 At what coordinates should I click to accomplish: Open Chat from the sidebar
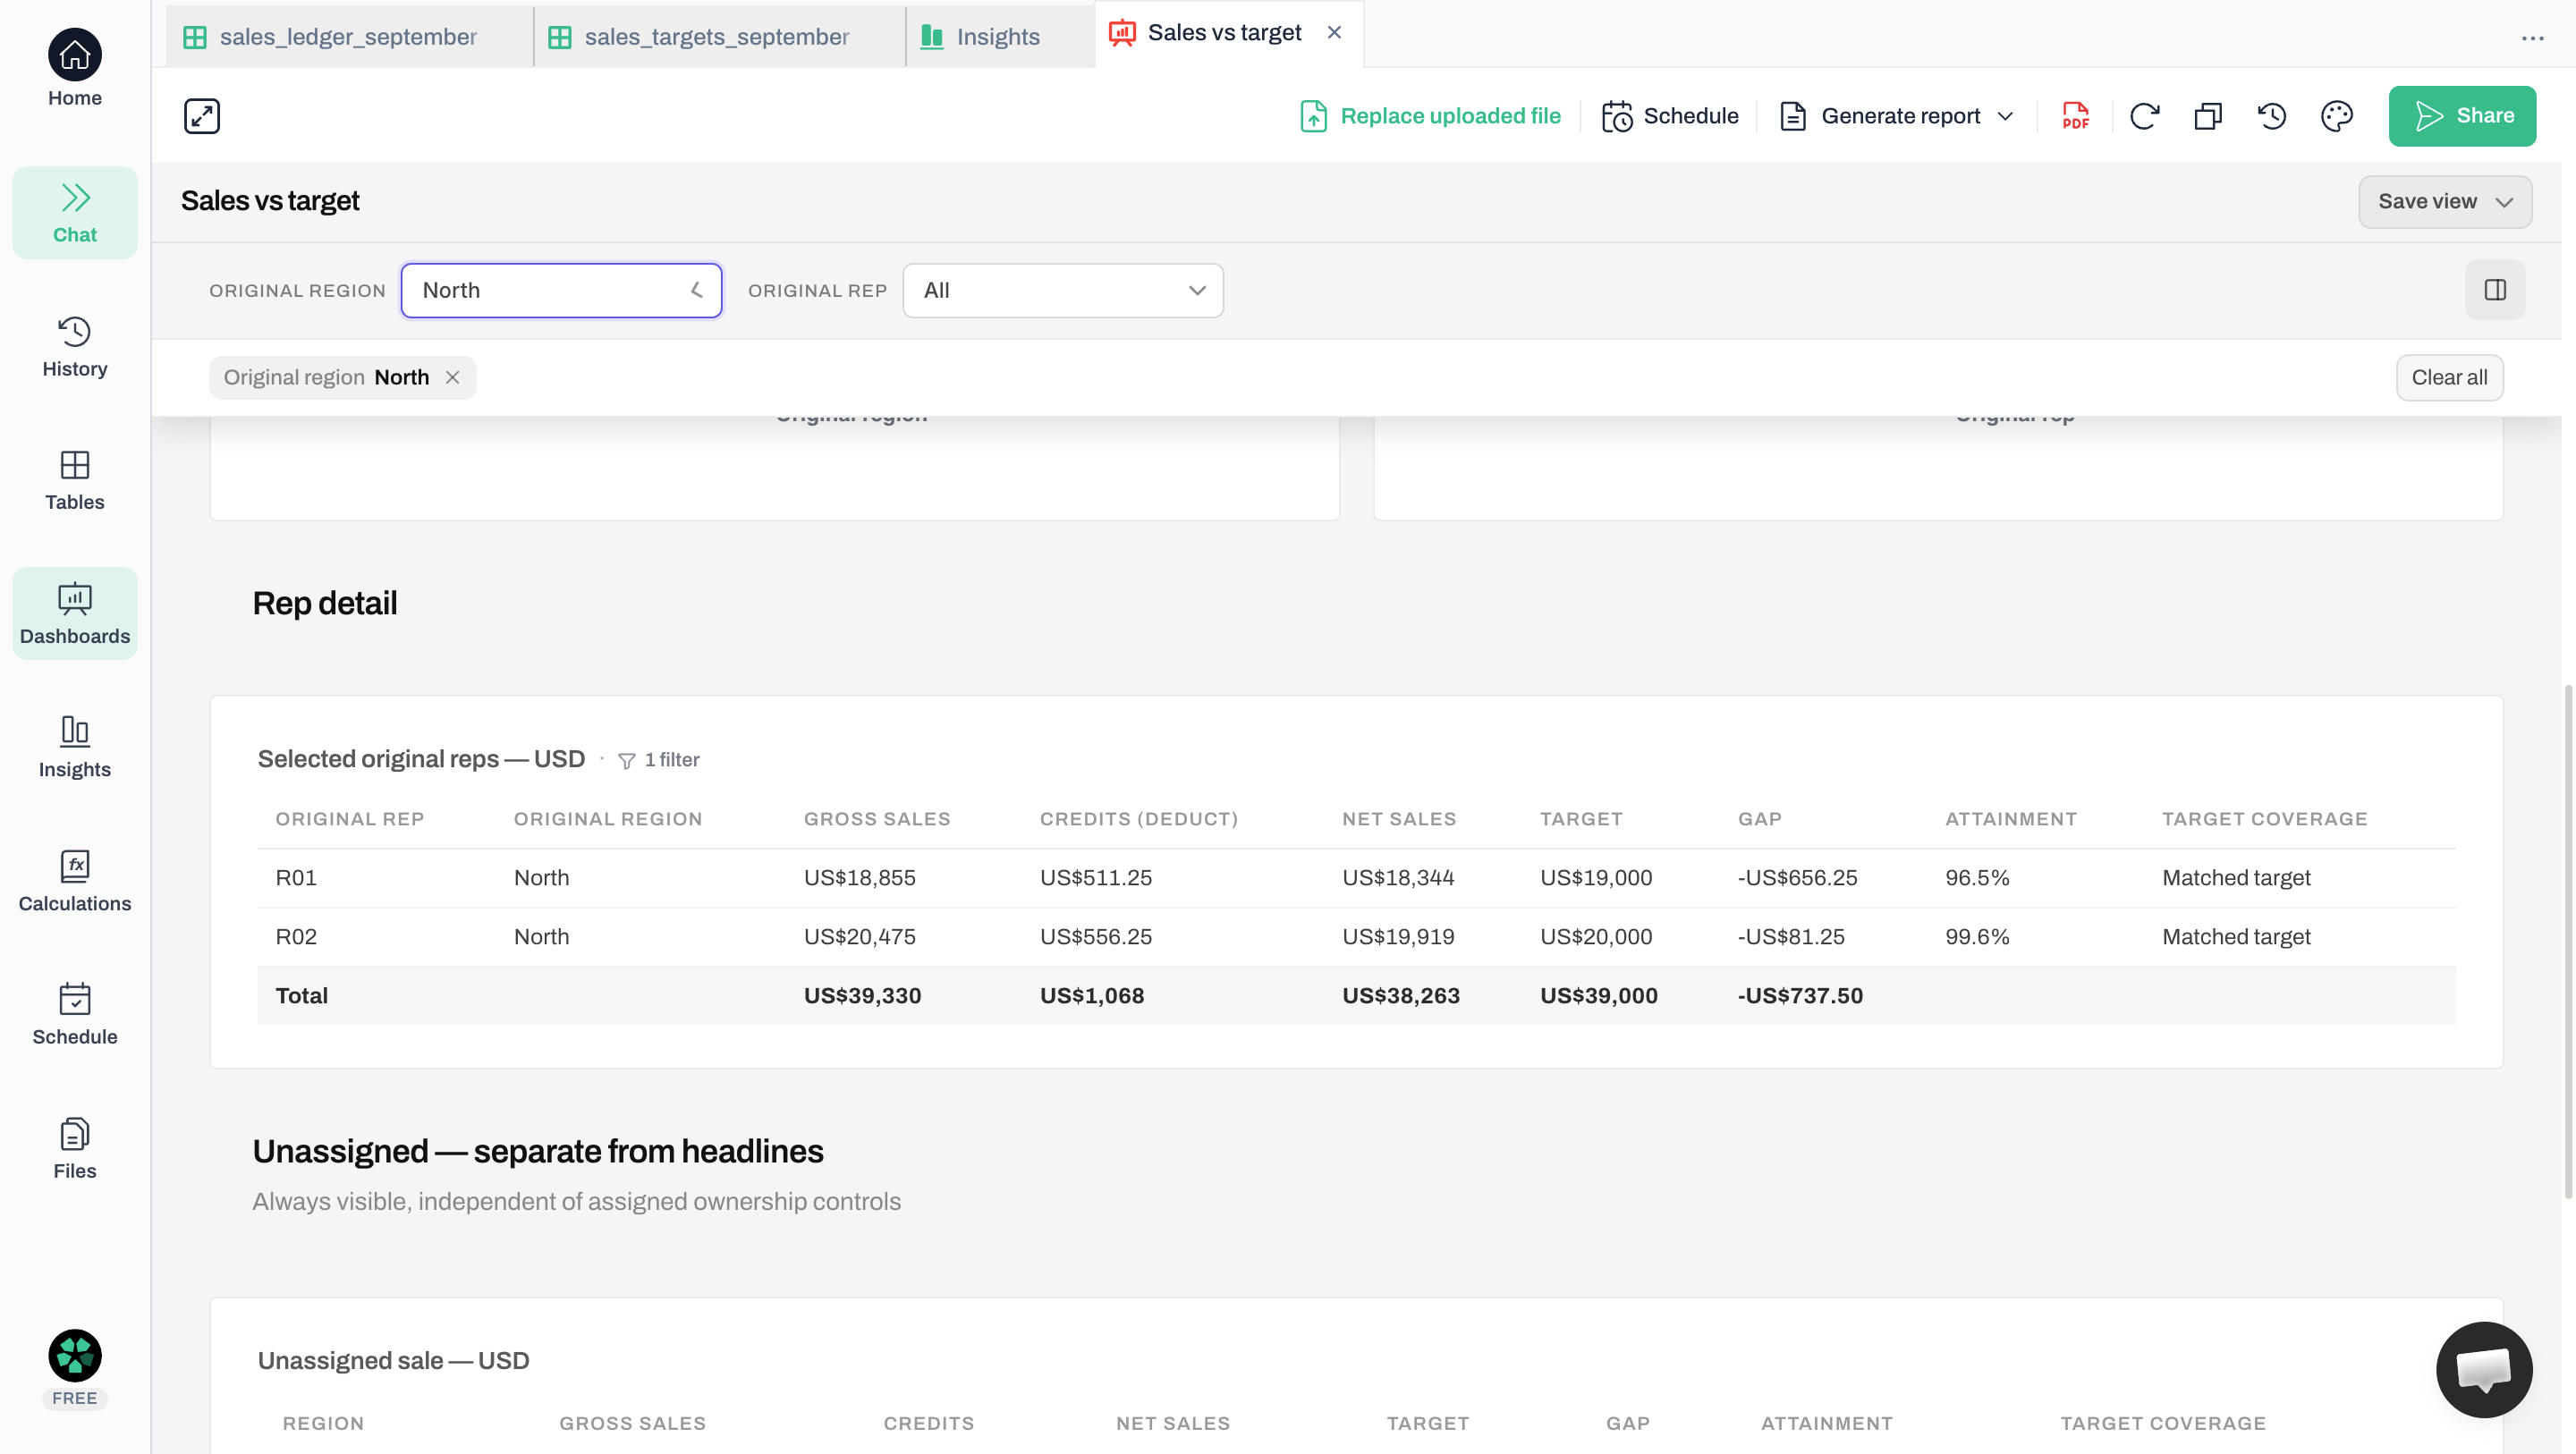75,213
